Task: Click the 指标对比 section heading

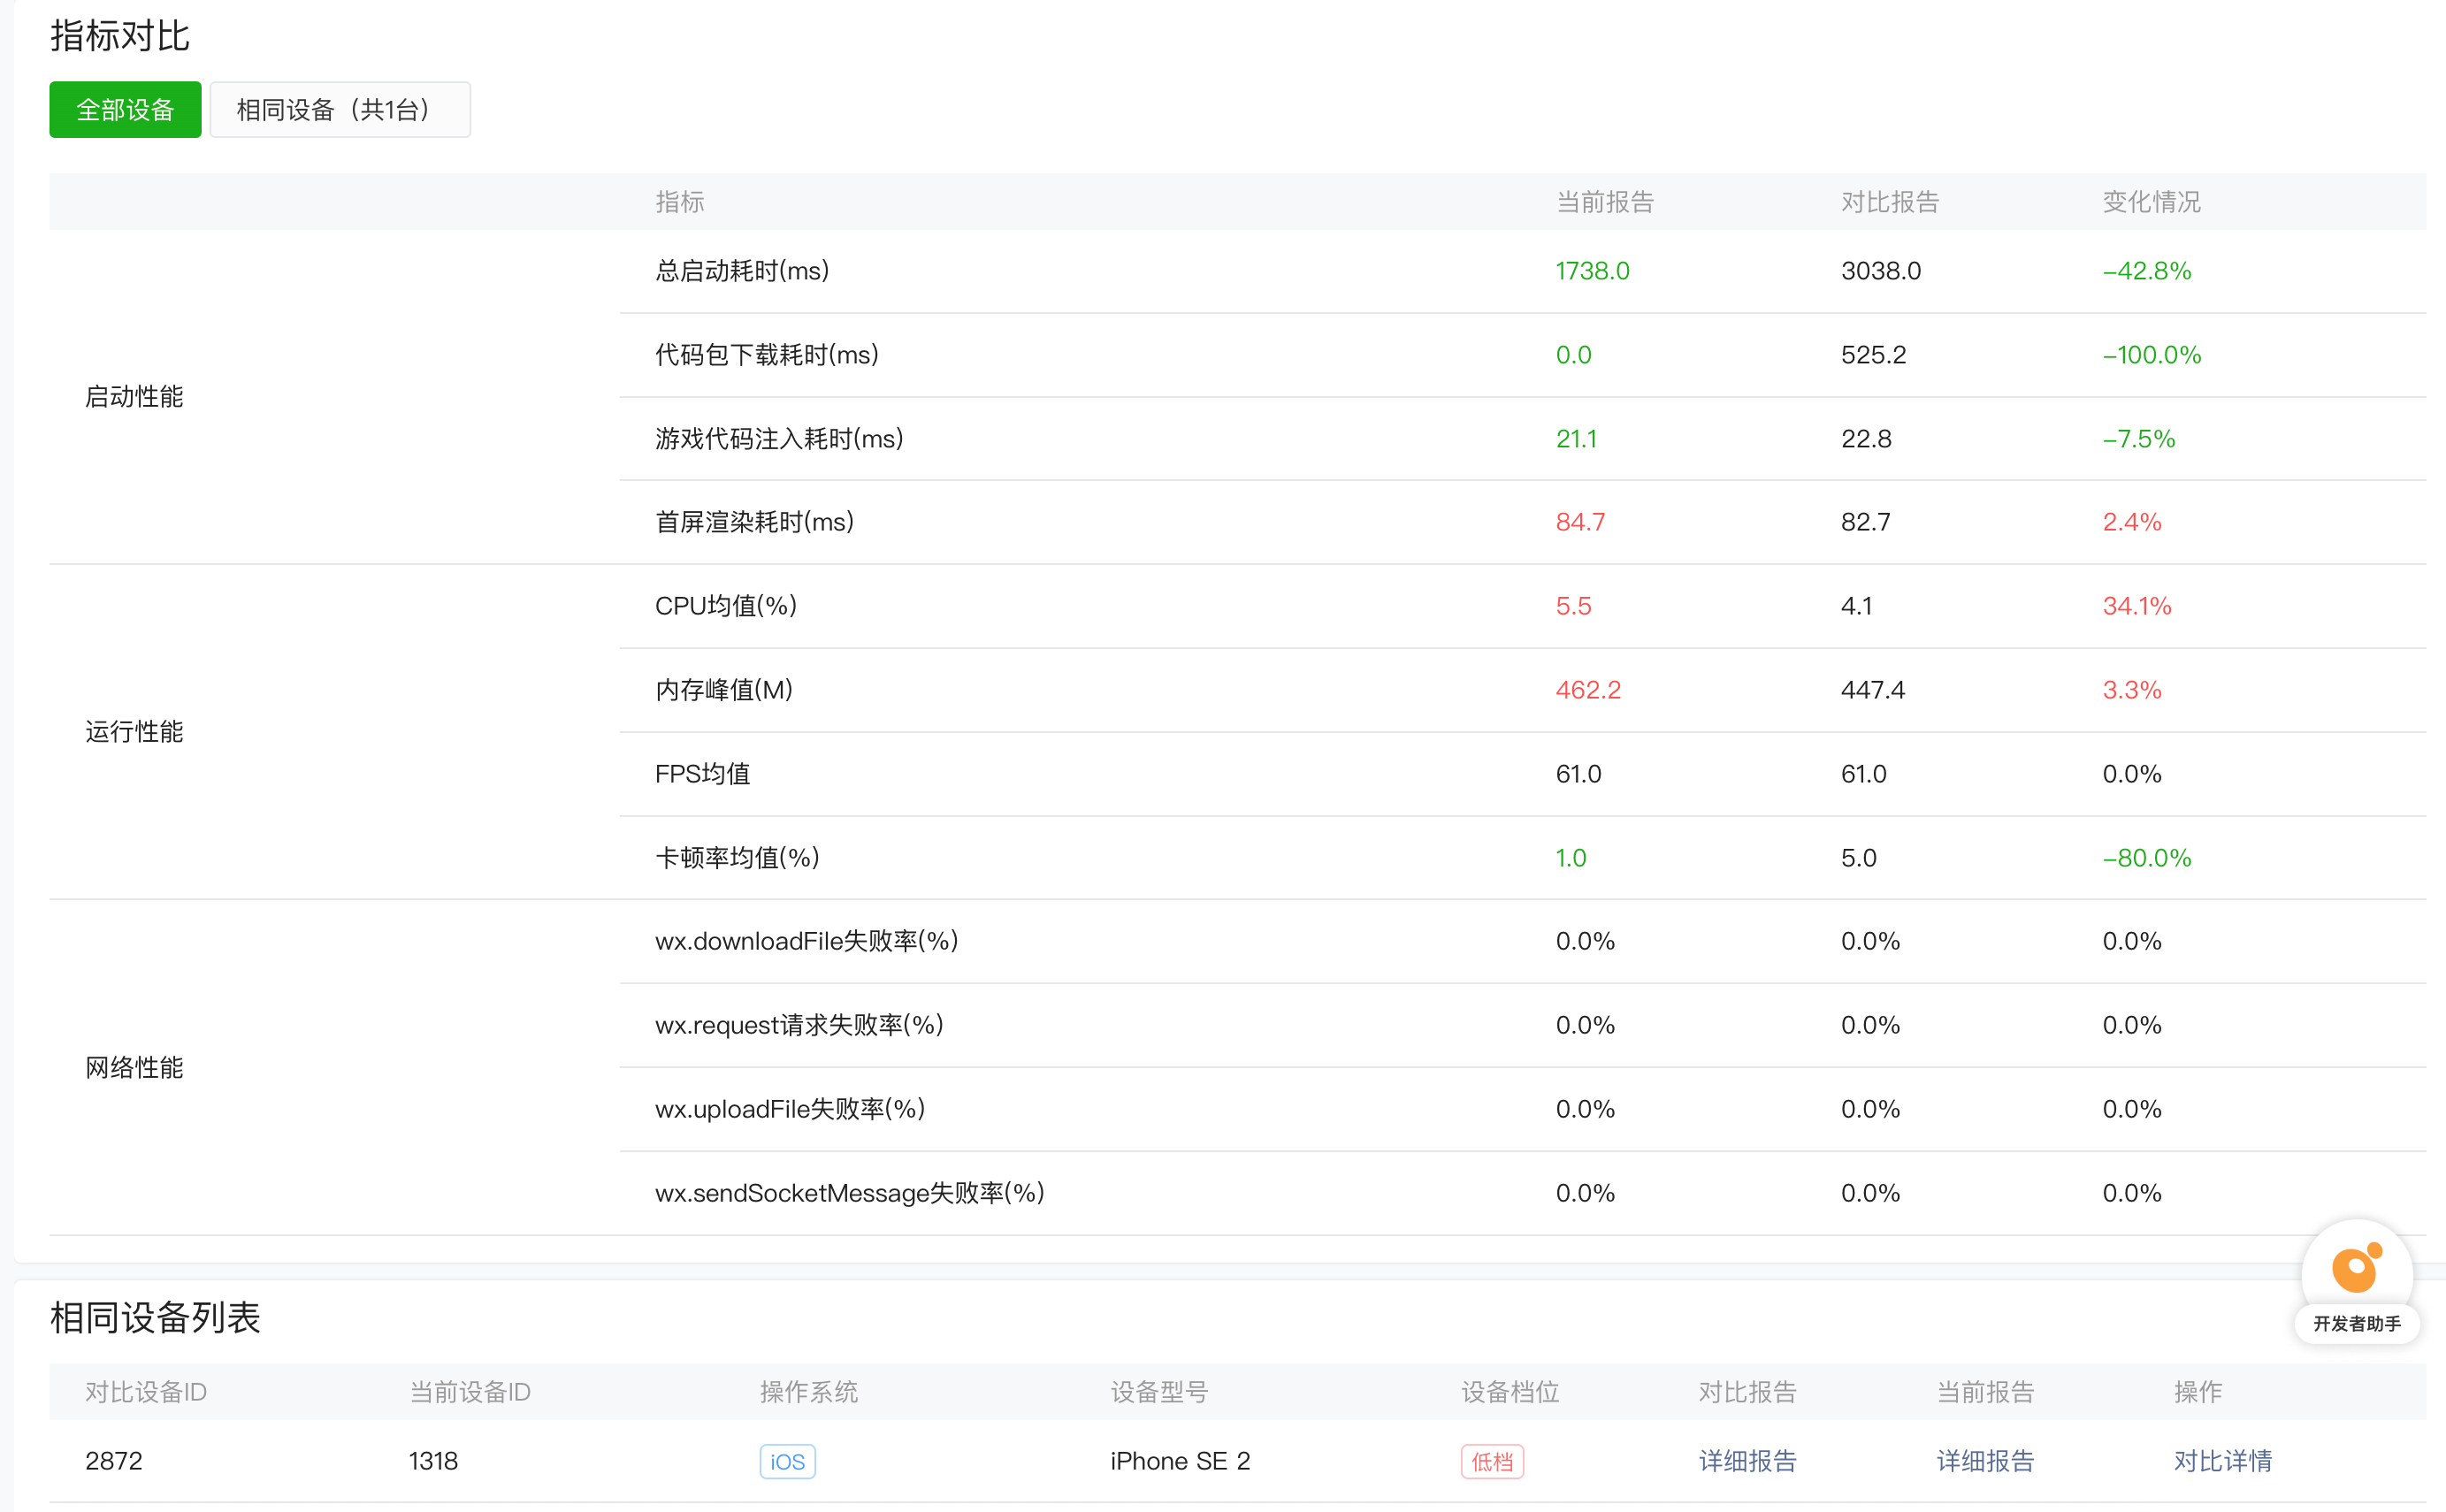Action: [120, 36]
